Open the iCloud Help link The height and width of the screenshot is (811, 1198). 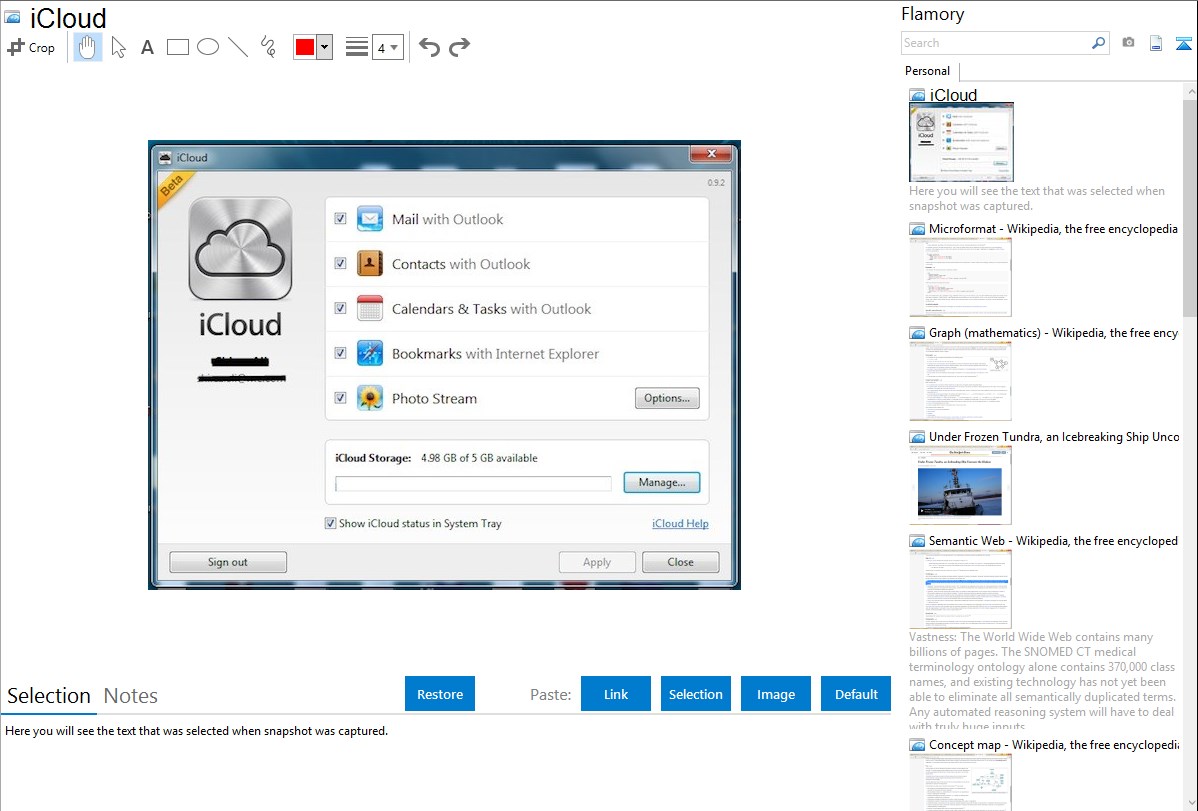coord(680,524)
